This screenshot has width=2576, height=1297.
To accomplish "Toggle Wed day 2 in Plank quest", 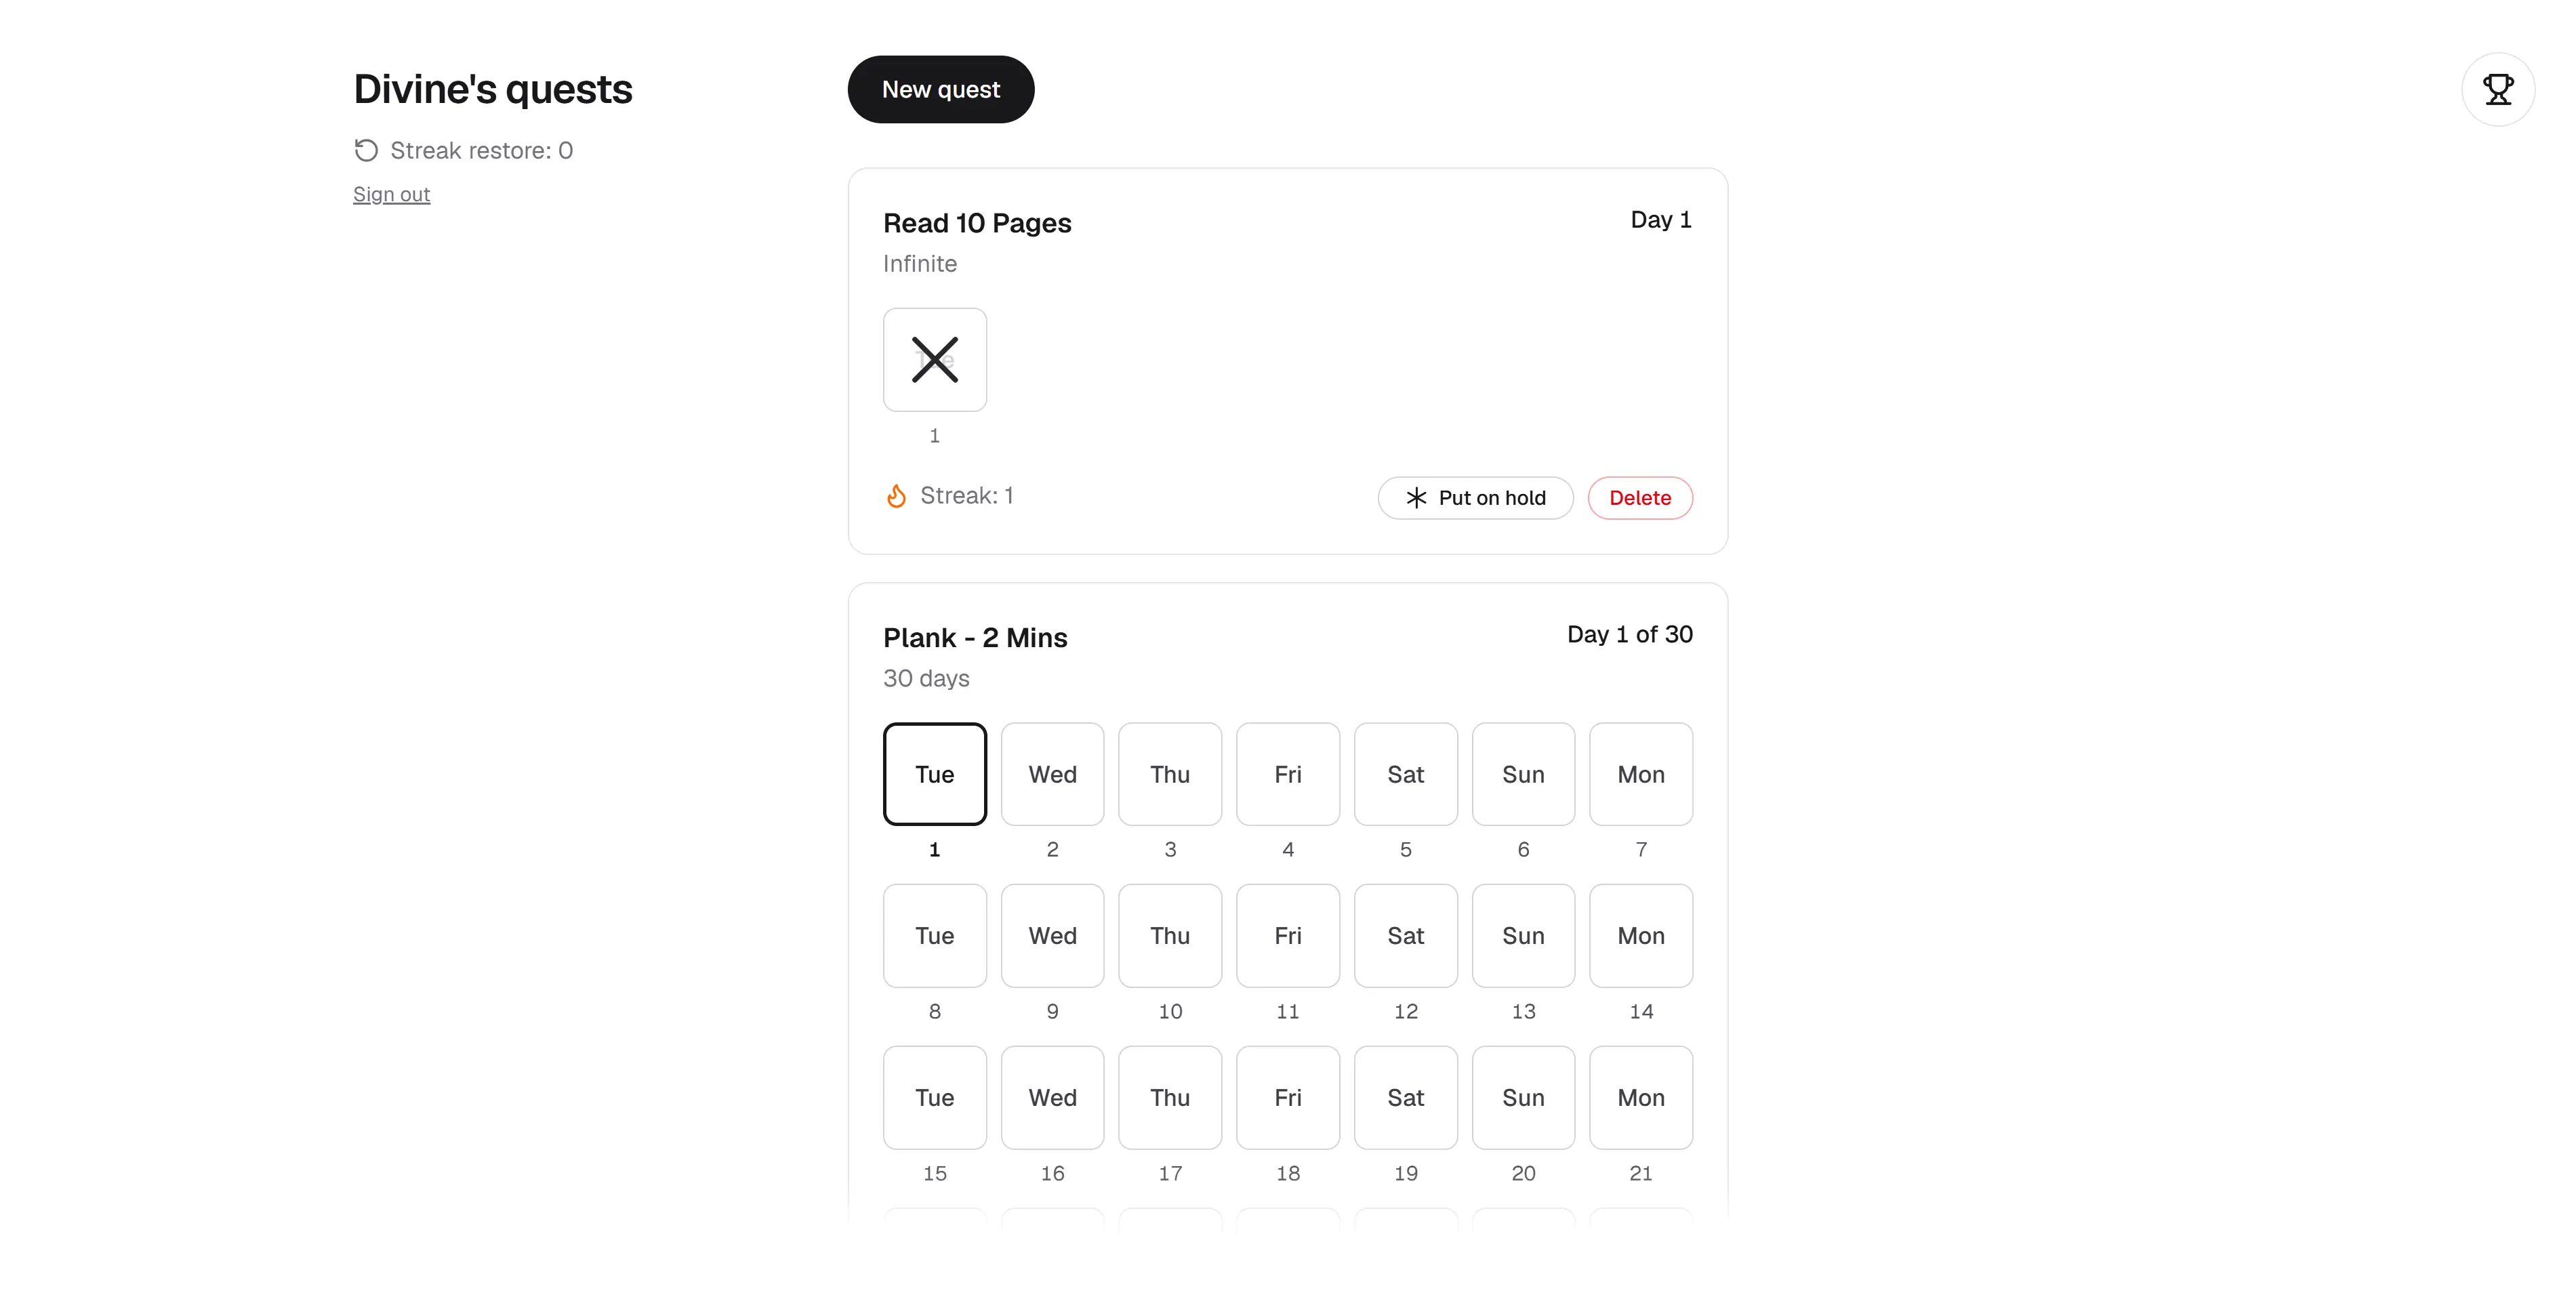I will [1052, 774].
